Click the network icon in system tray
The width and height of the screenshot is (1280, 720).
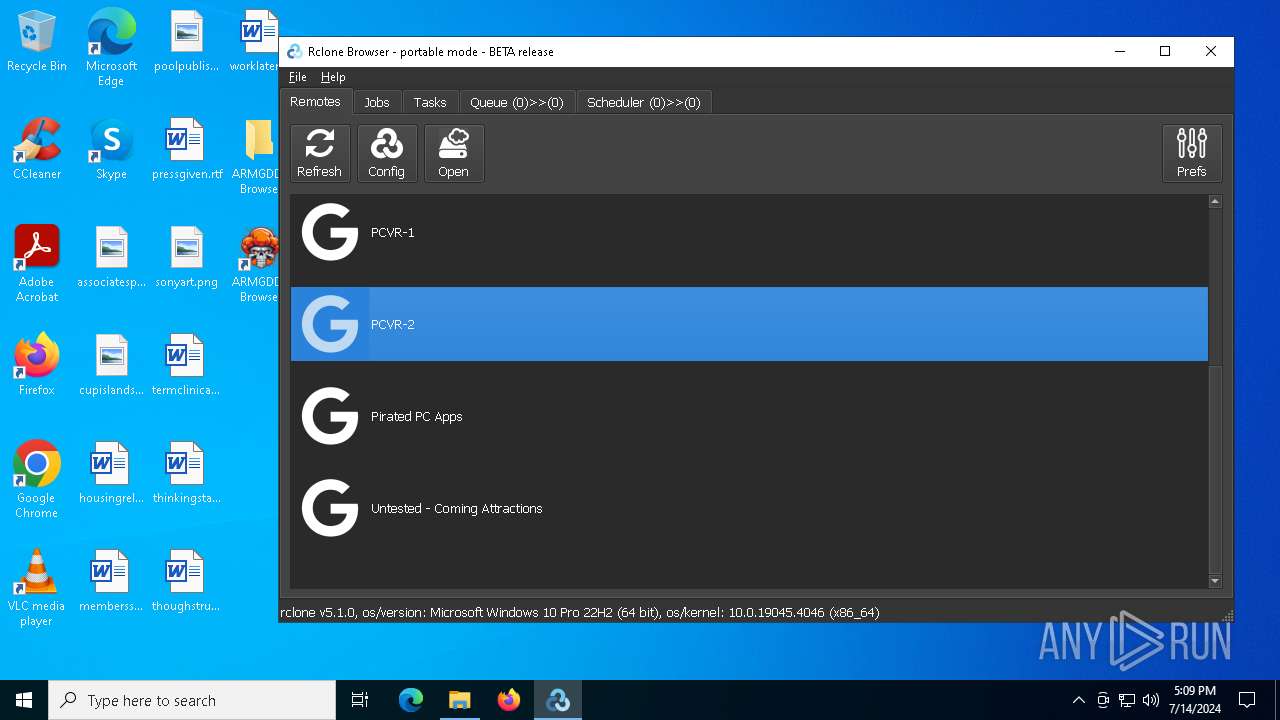tap(1127, 700)
